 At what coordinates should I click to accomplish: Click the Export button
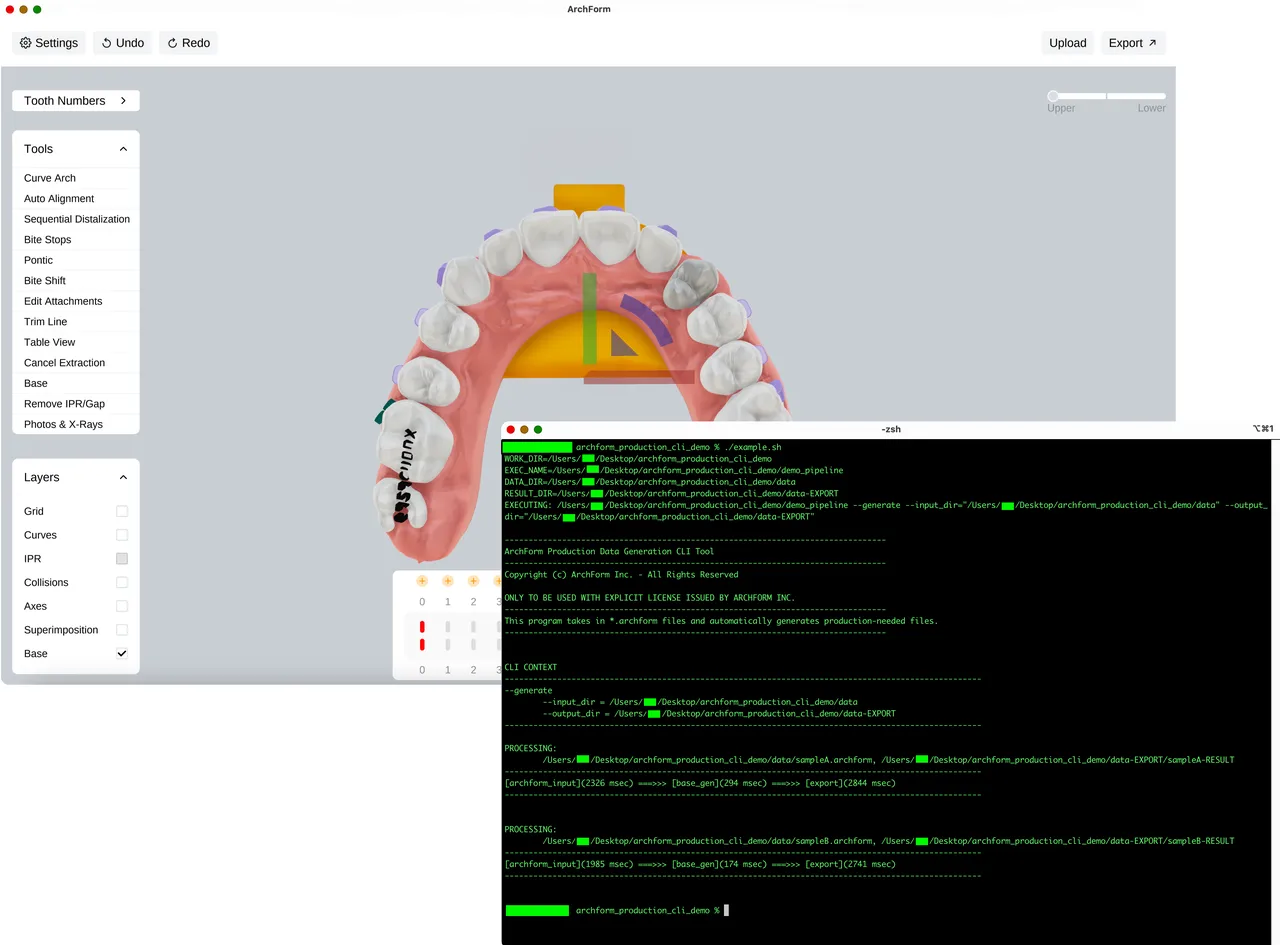[1133, 43]
